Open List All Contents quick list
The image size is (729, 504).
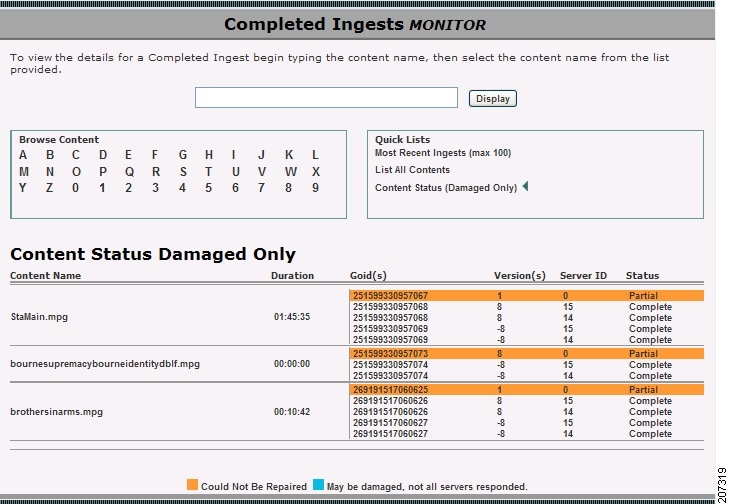(x=412, y=170)
